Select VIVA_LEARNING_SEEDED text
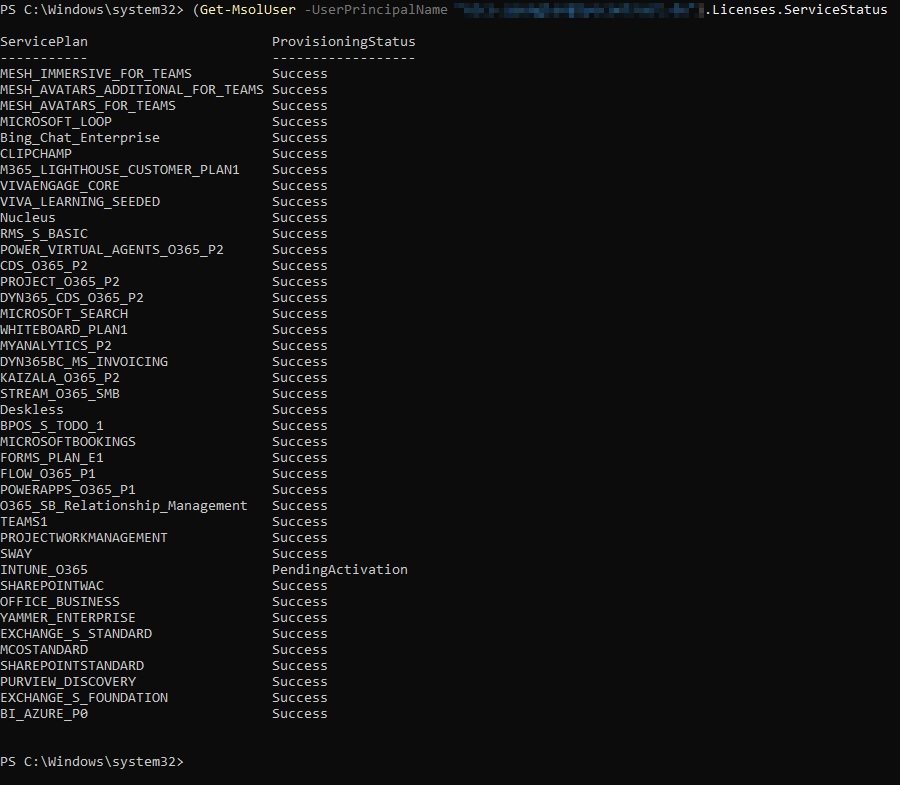 tap(80, 202)
